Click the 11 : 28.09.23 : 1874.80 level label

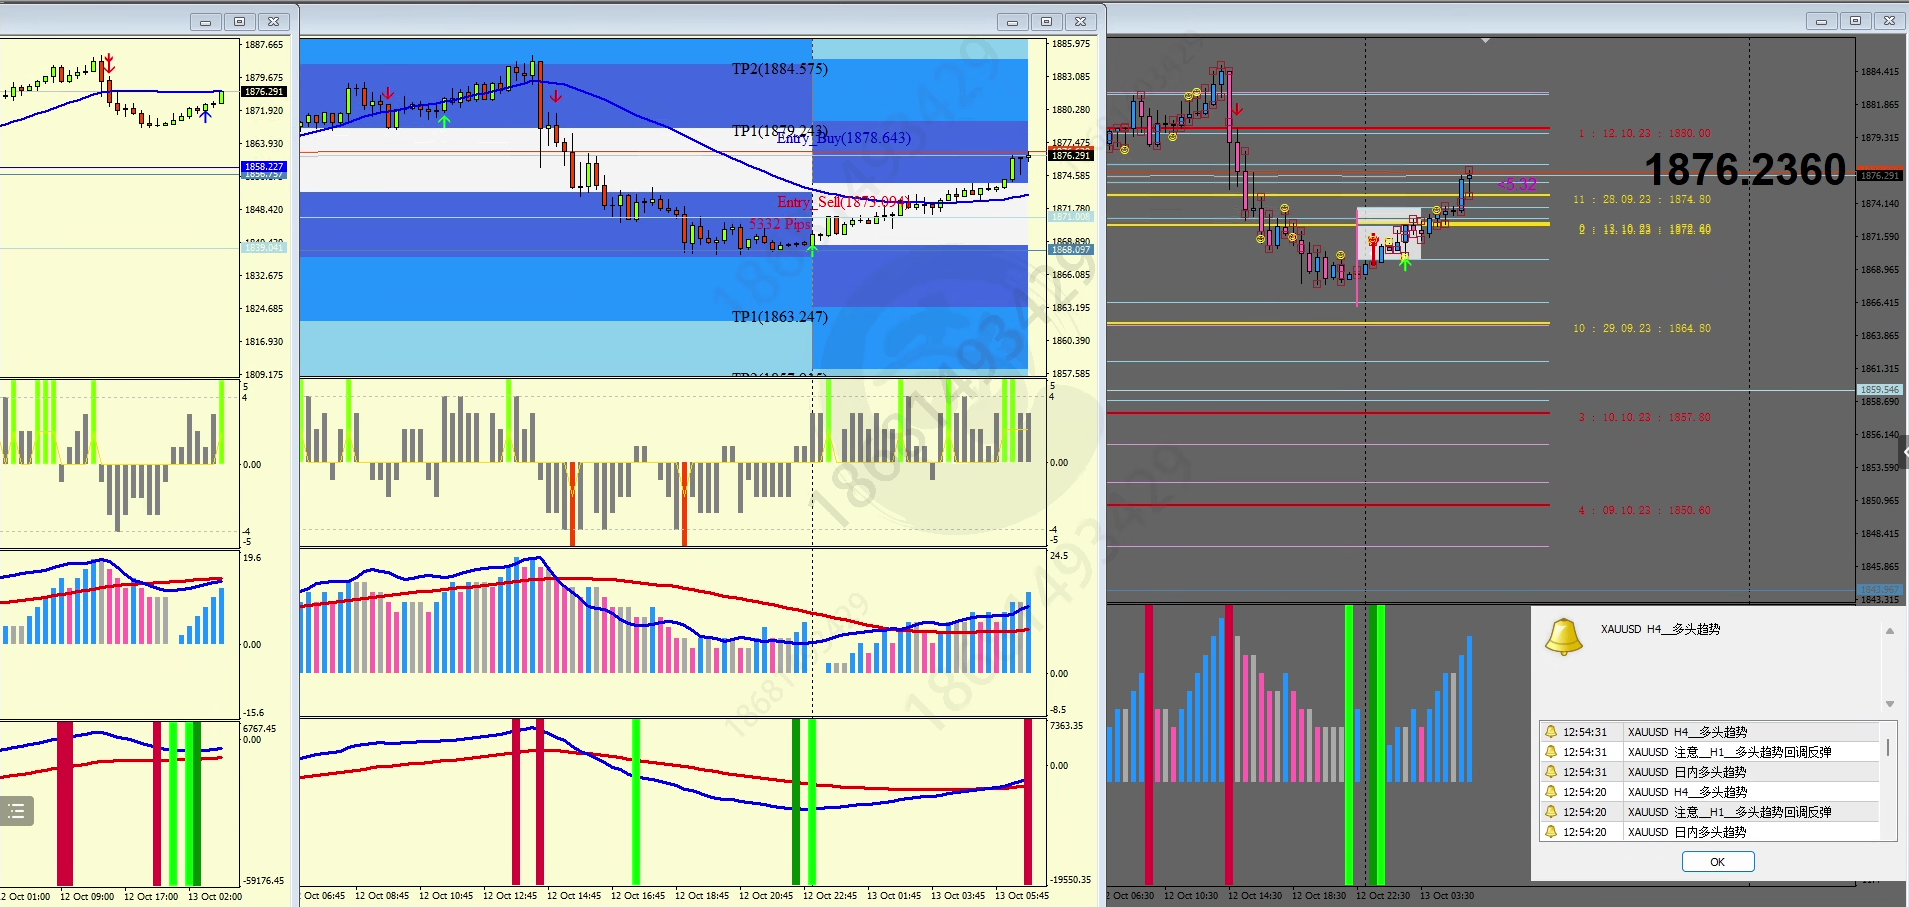tap(1641, 199)
